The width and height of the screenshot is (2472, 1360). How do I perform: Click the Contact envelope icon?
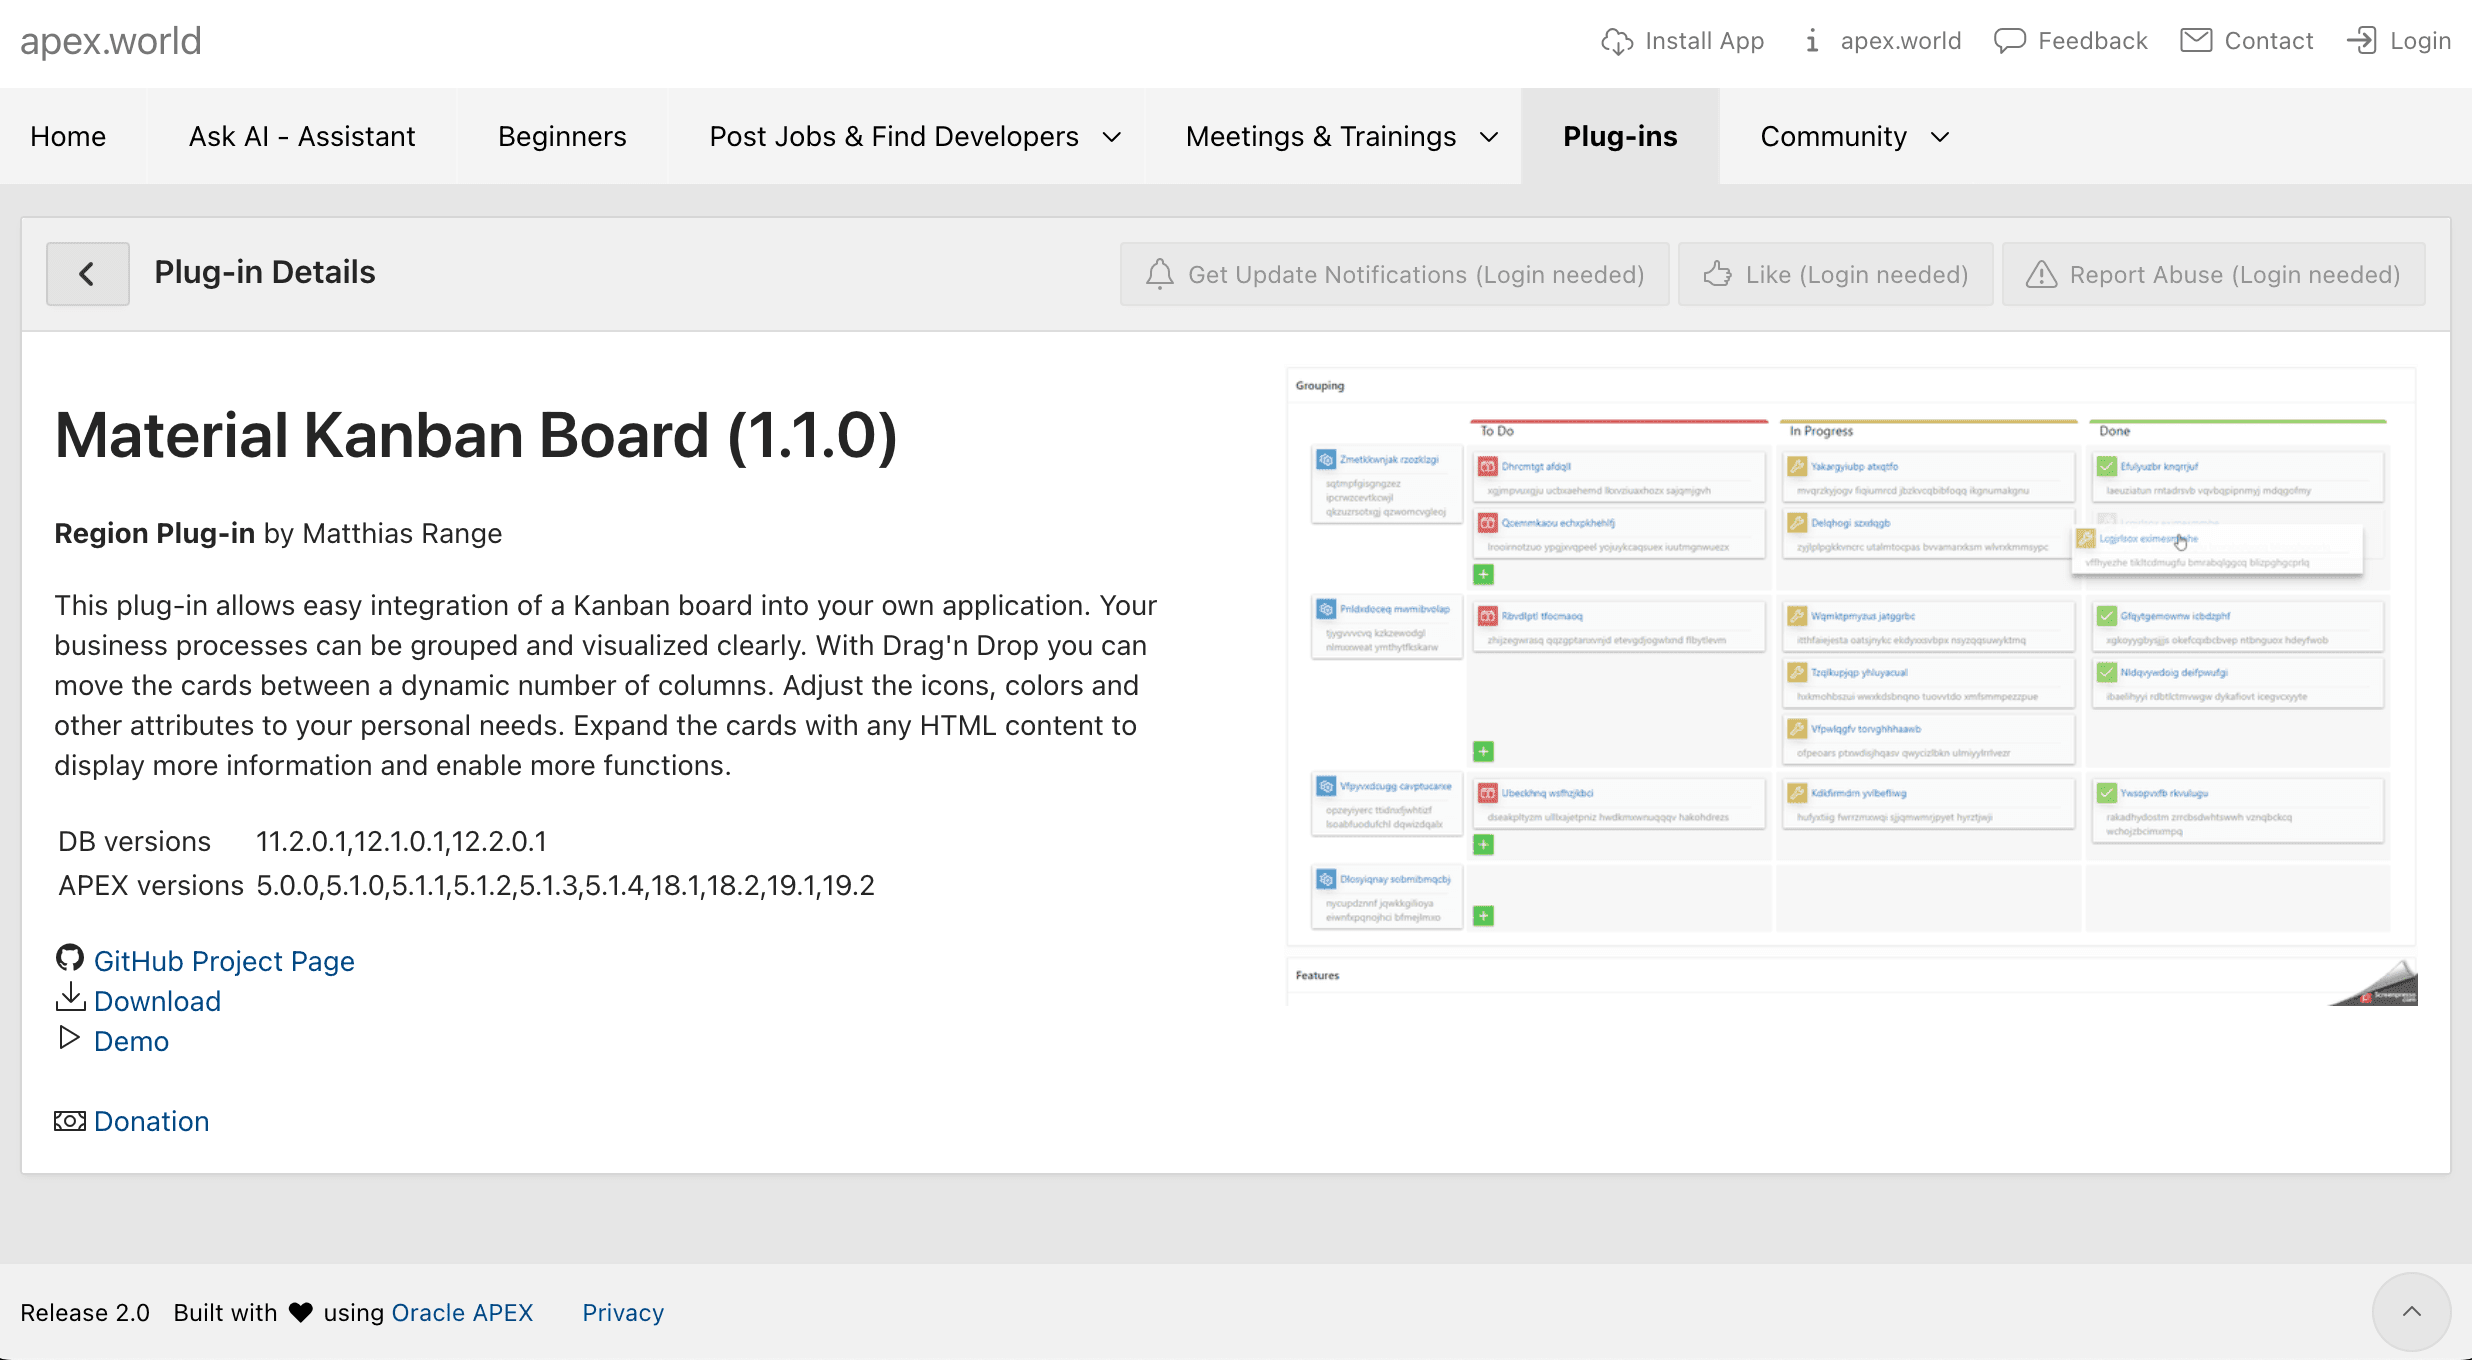(2196, 41)
